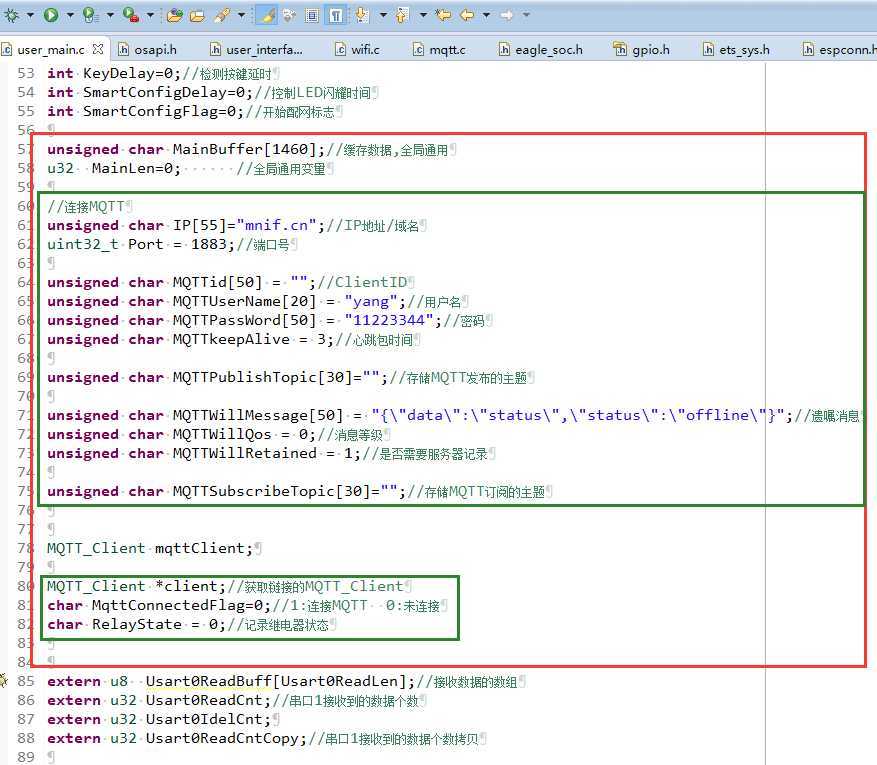
Task: Close the user_main.c tab
Action: pos(98,49)
